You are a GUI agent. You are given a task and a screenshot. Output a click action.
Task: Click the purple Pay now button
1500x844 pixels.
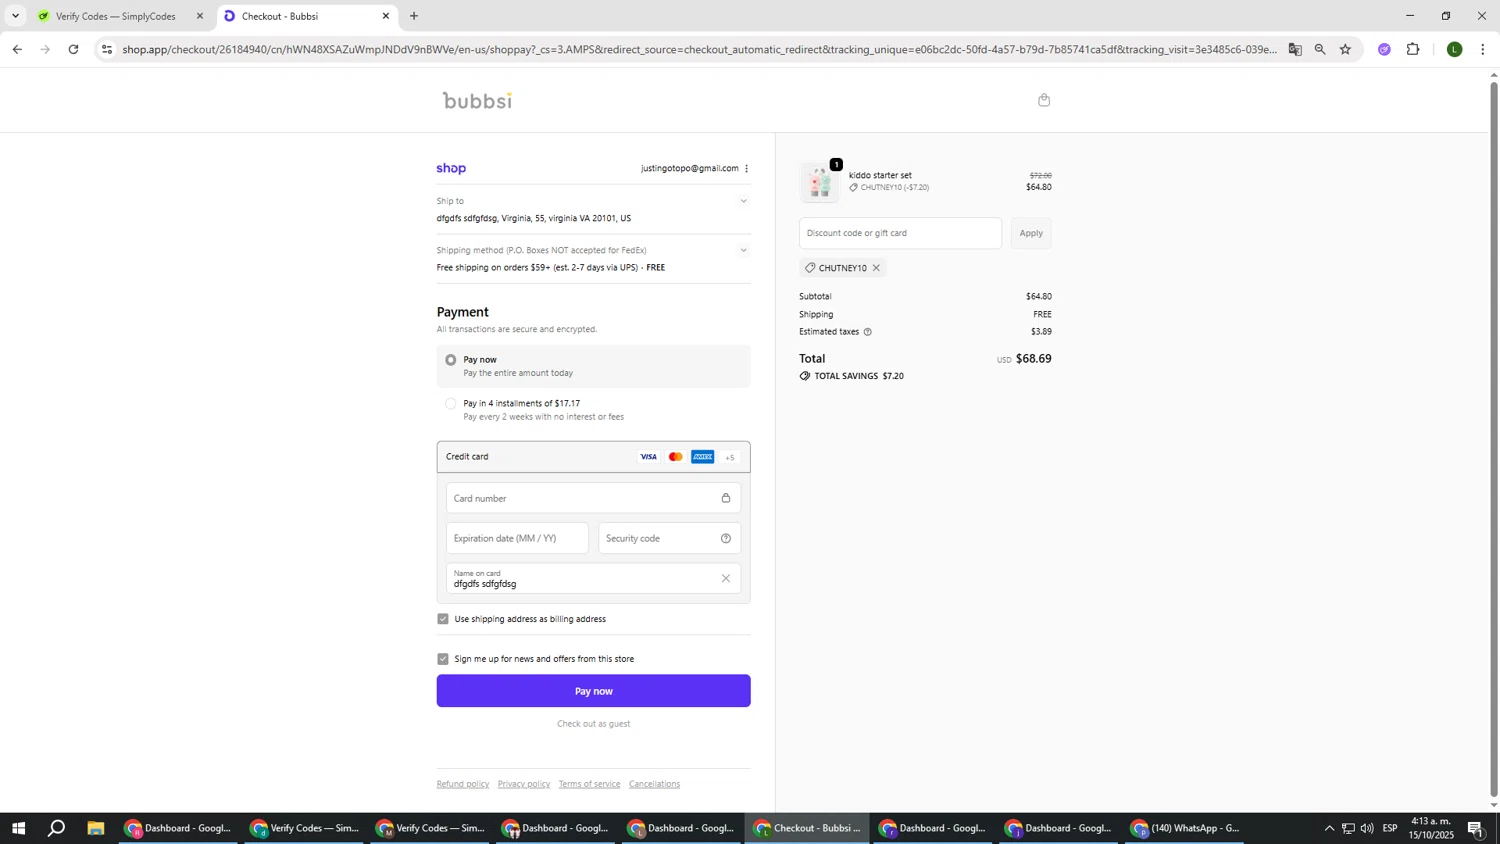click(593, 691)
